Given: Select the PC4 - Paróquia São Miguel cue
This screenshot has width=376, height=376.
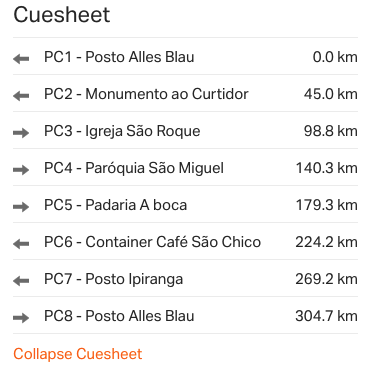Looking at the screenshot, I should coord(185,167).
